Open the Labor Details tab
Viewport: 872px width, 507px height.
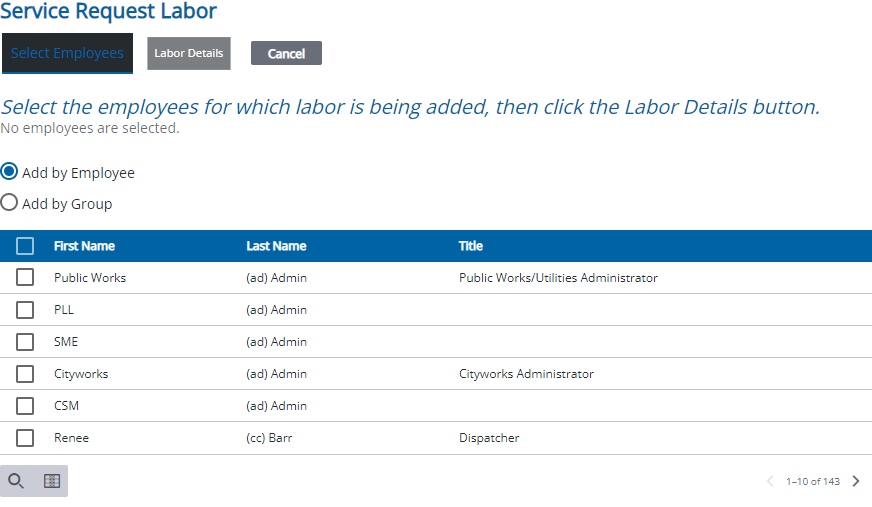[189, 53]
